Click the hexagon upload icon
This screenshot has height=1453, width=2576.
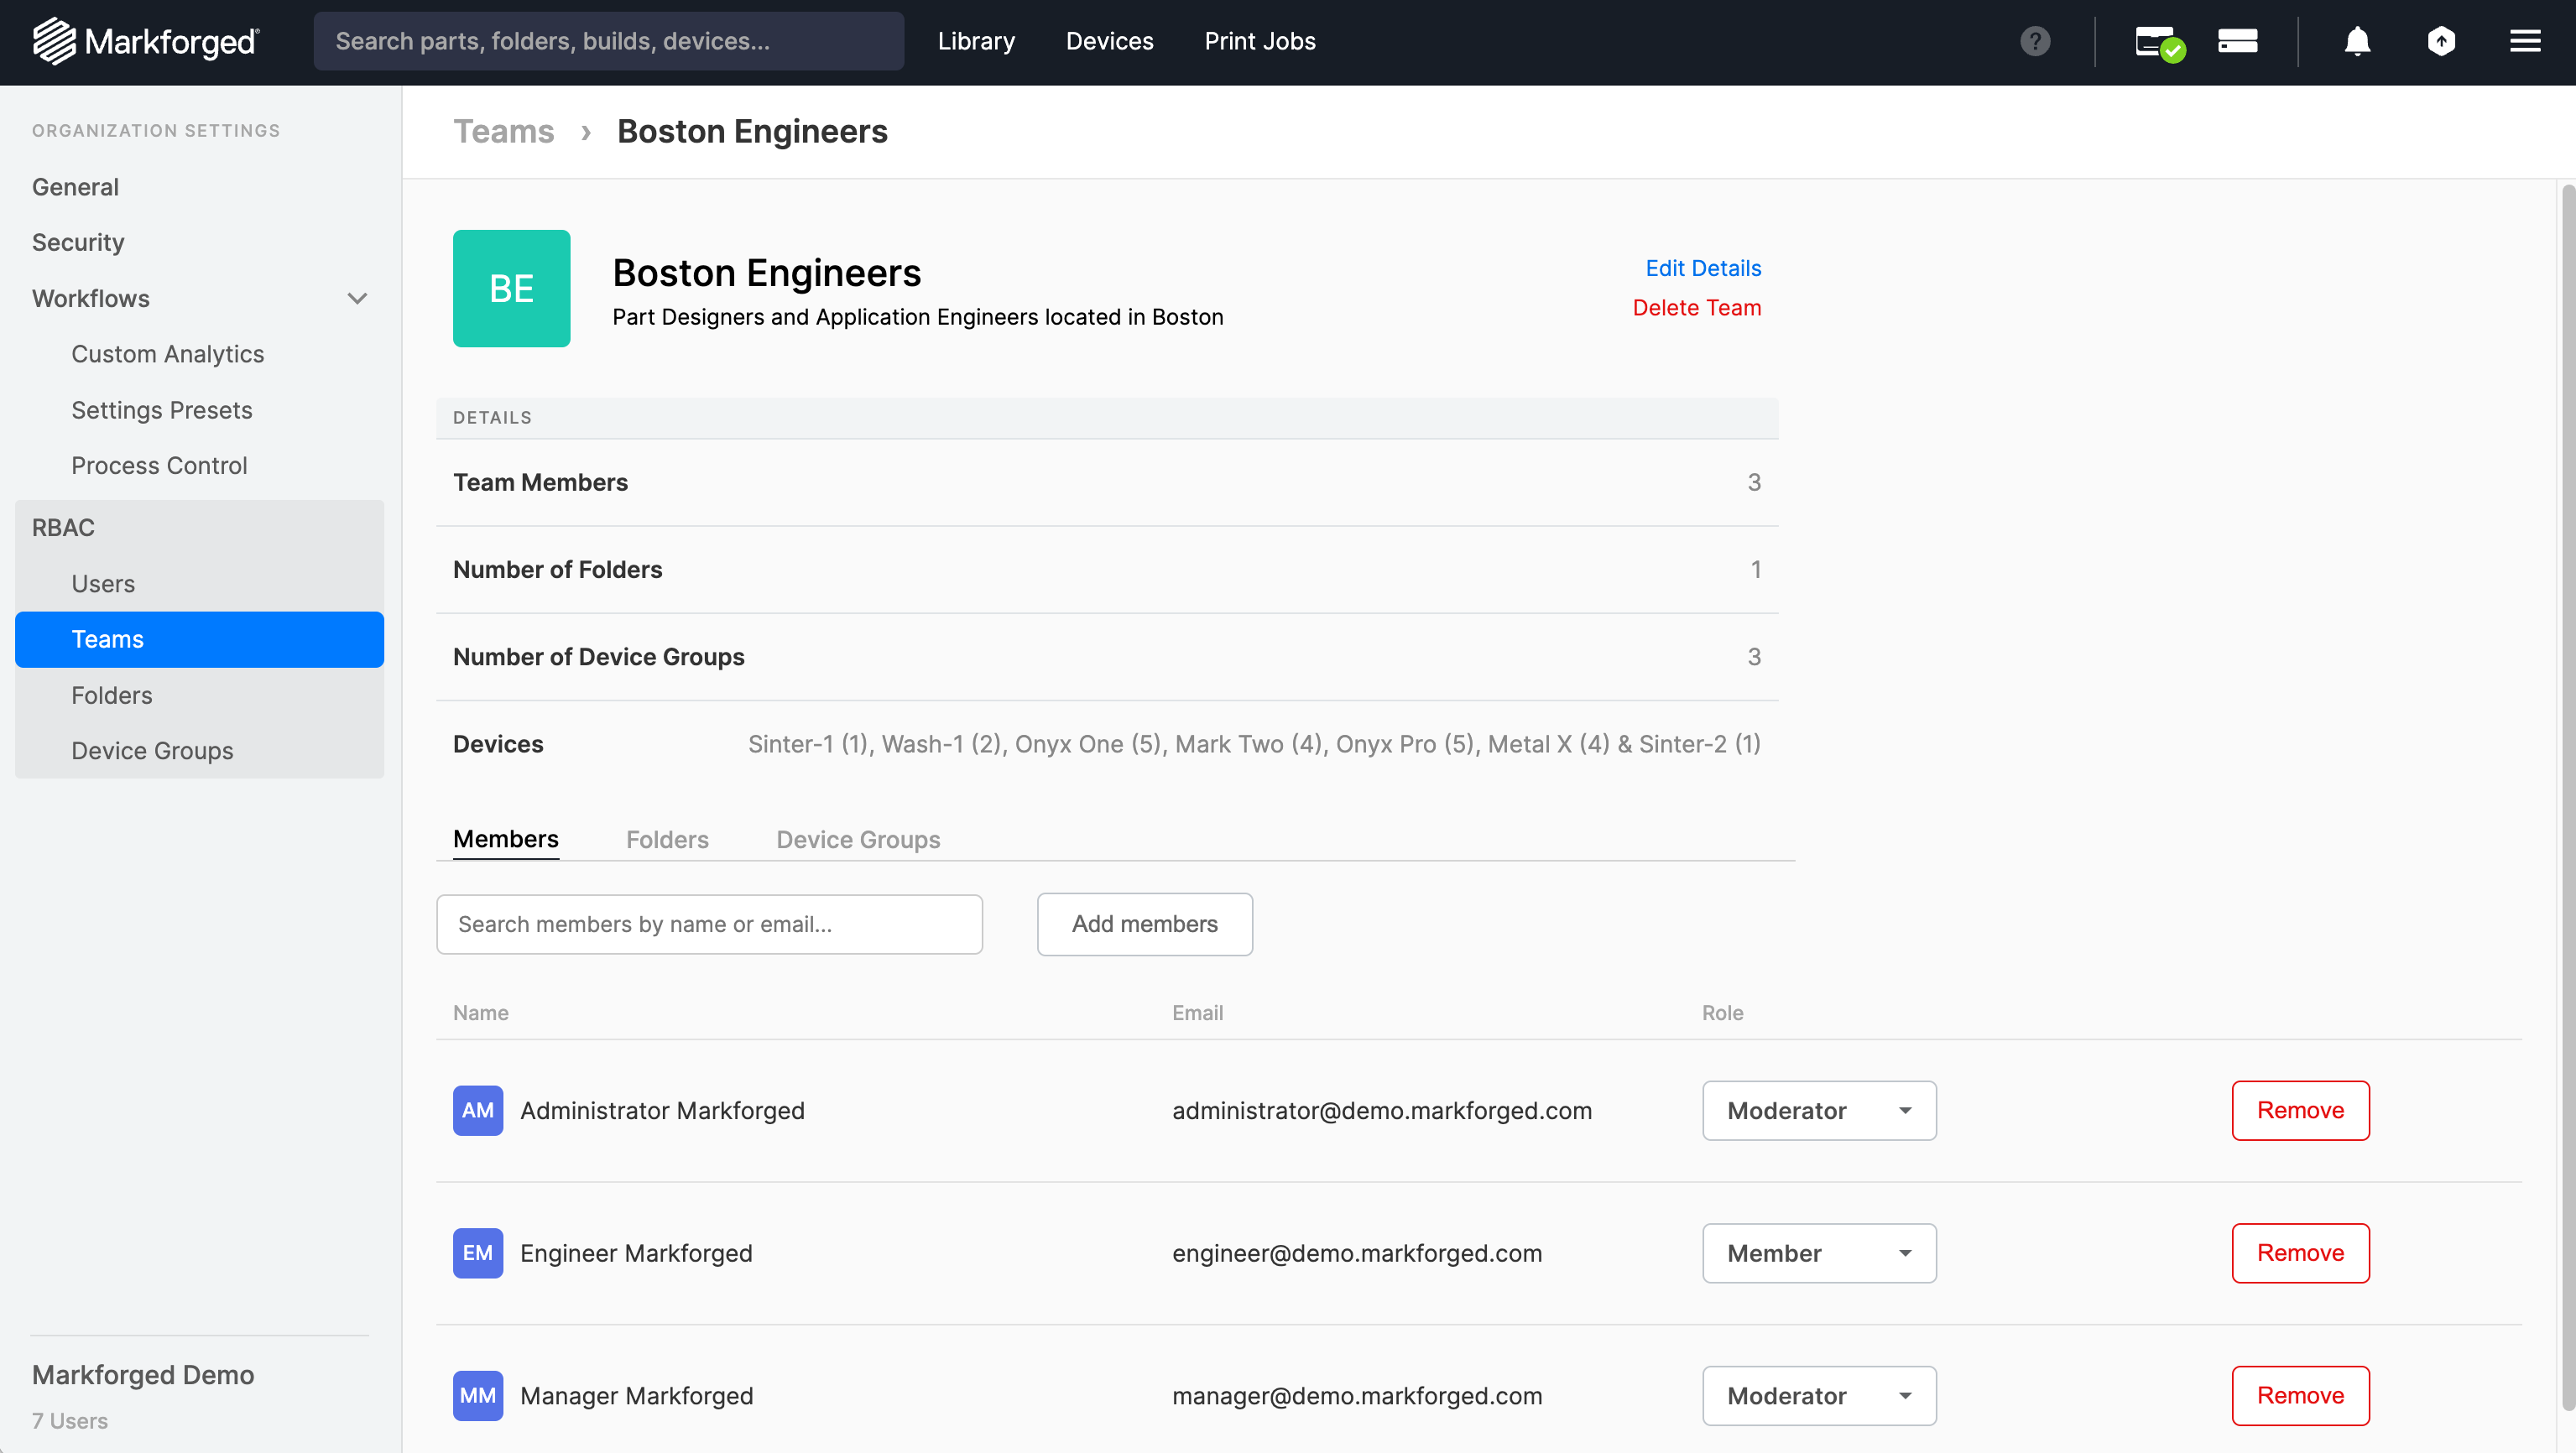pyautogui.click(x=2441, y=41)
